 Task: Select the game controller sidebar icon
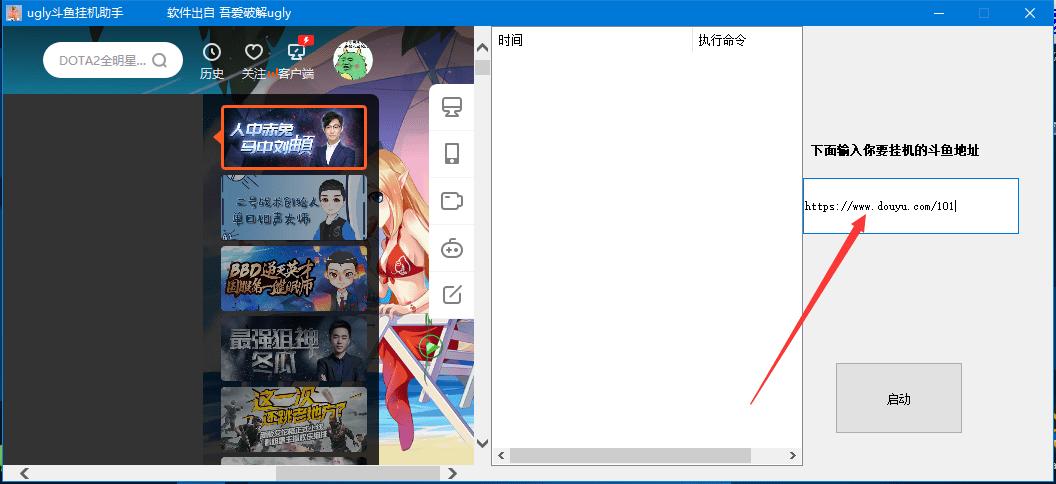(452, 248)
